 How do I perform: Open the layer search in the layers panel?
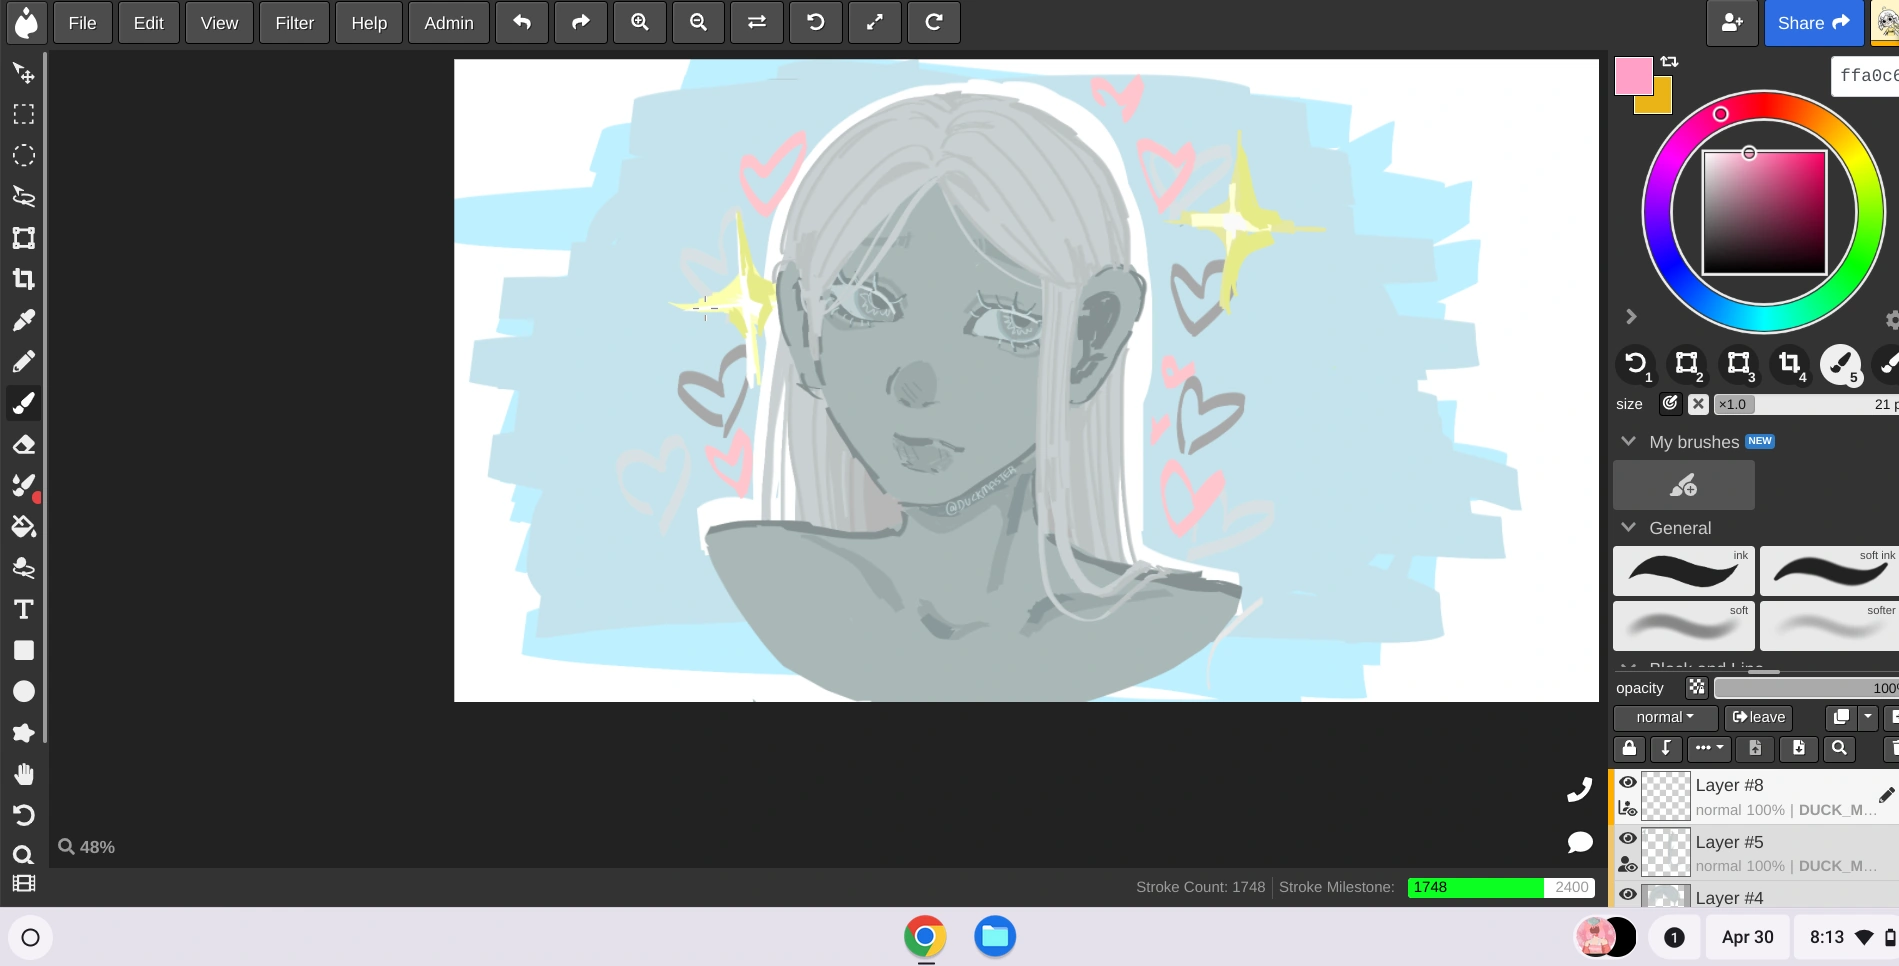(x=1839, y=748)
